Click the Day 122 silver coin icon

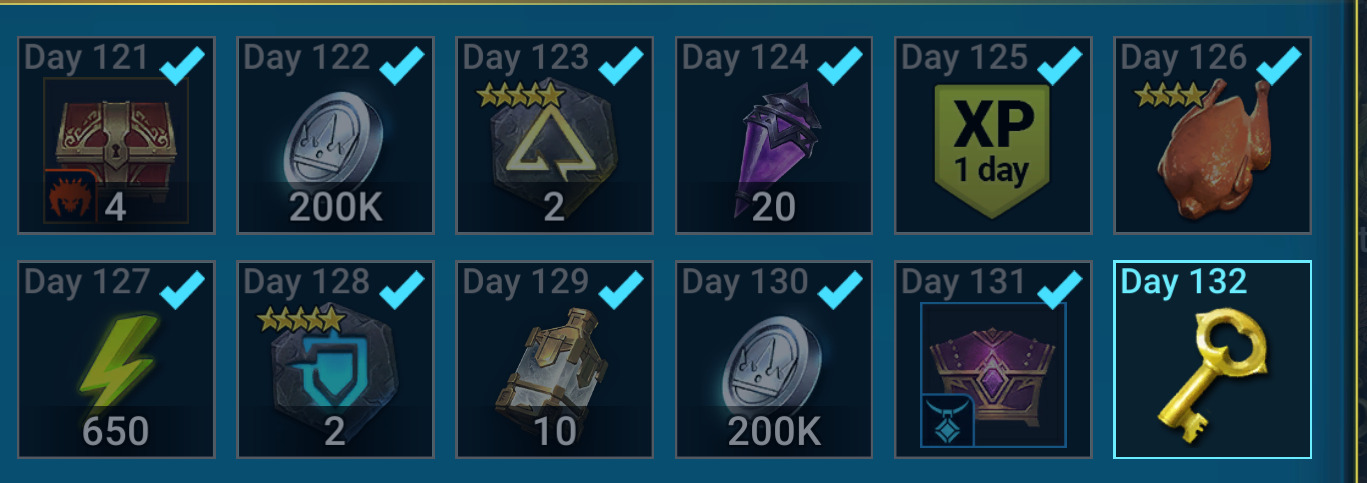336,138
